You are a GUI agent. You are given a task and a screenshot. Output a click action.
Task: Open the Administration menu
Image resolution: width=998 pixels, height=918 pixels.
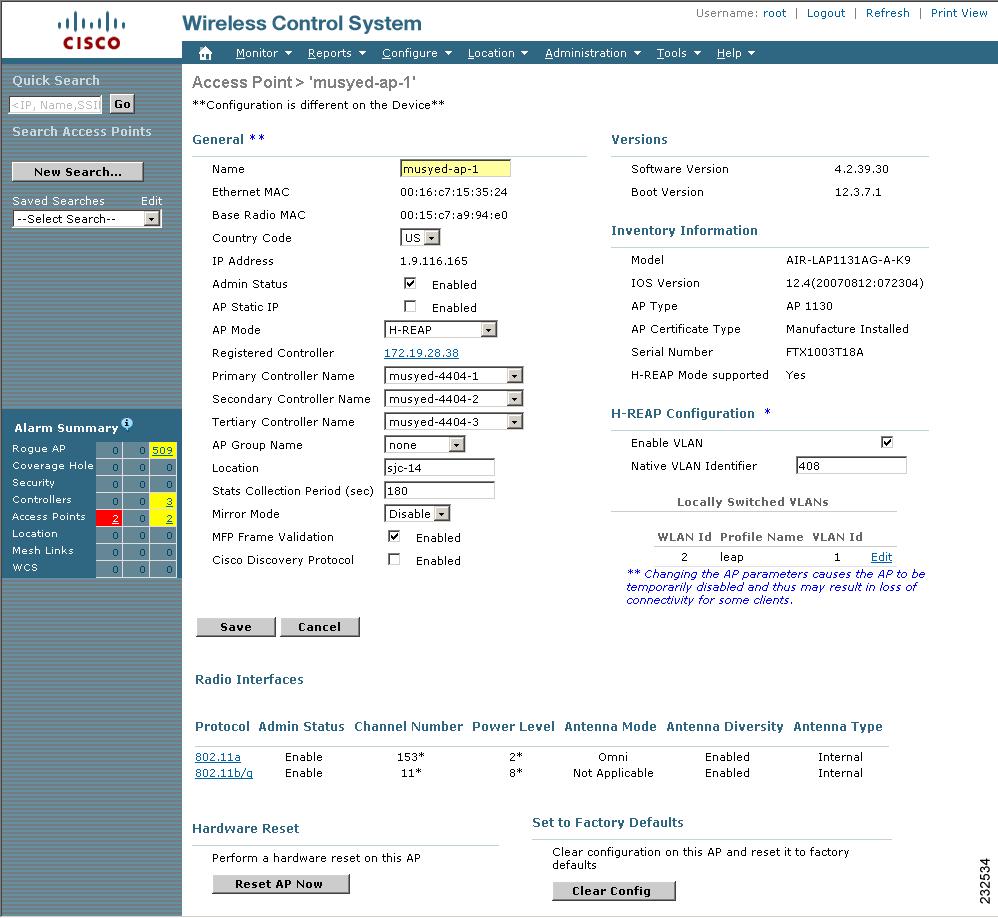coord(593,53)
